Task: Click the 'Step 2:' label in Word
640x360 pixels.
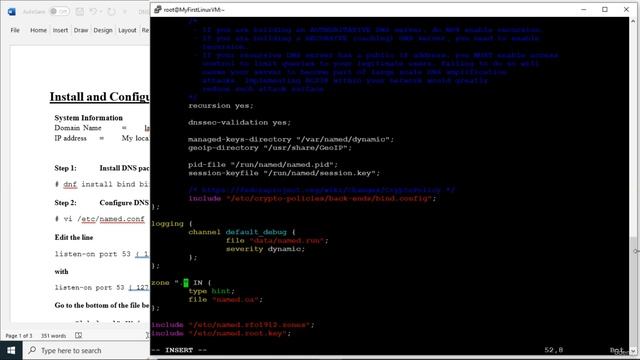Action: click(66, 203)
